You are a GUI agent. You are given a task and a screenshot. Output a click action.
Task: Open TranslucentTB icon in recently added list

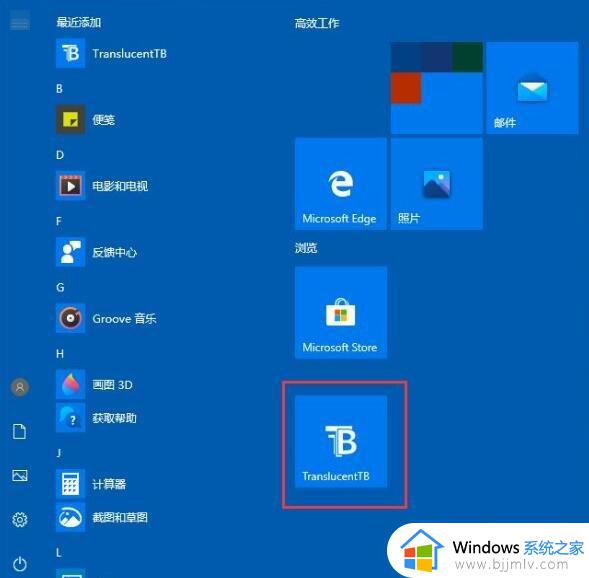tap(70, 53)
